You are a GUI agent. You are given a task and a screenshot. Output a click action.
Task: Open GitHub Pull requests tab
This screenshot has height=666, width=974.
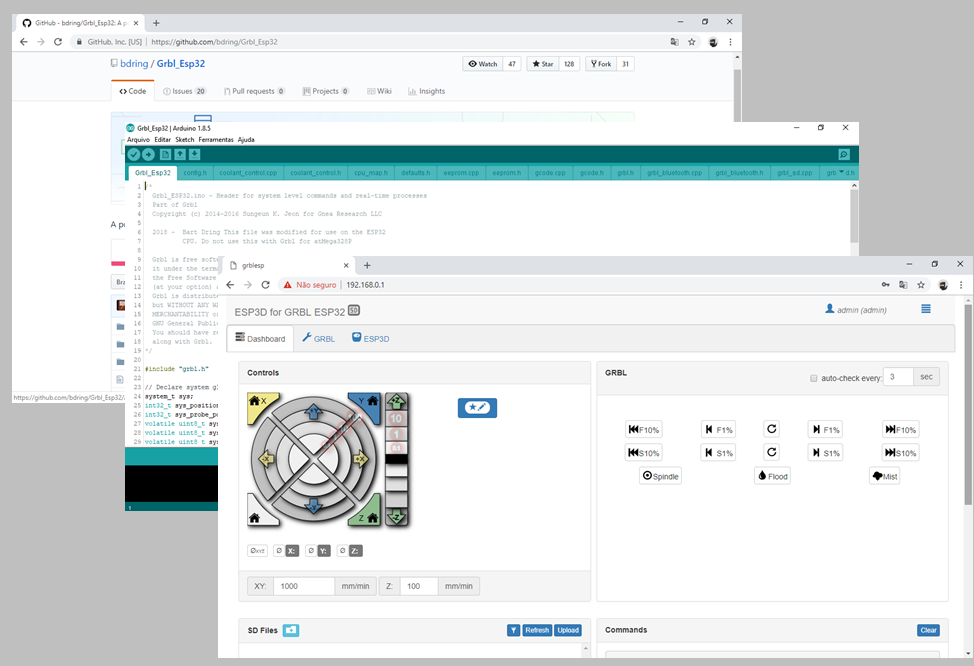click(x=255, y=91)
